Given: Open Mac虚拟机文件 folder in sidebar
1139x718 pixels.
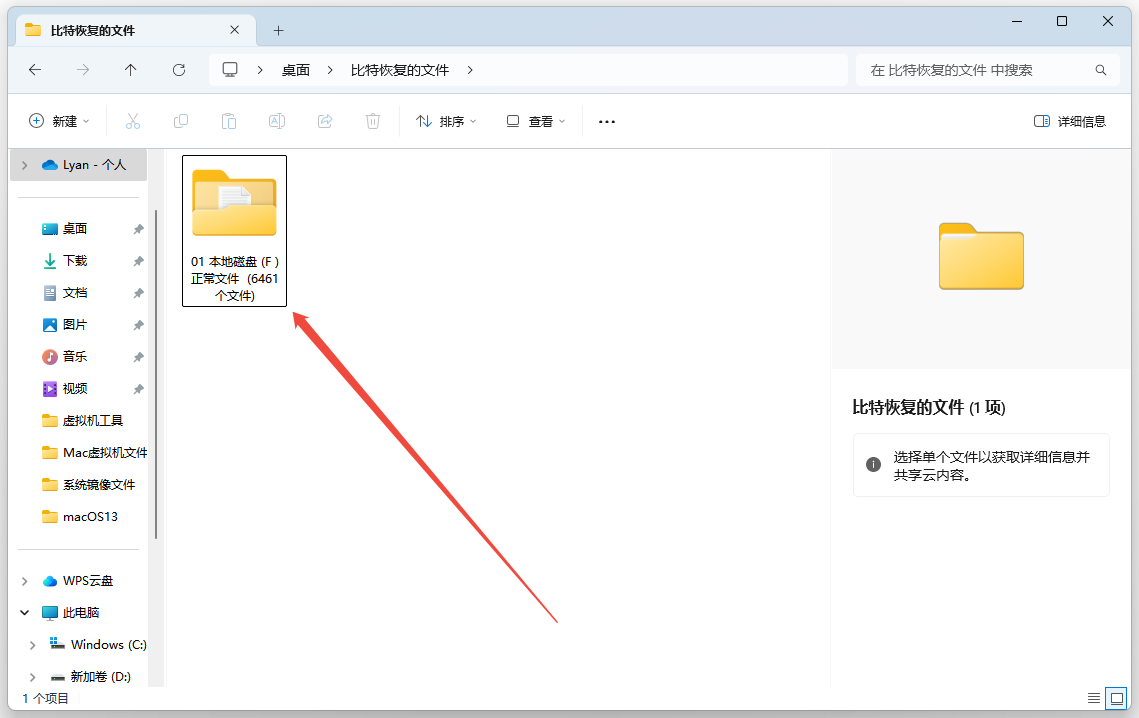Looking at the screenshot, I should (94, 453).
